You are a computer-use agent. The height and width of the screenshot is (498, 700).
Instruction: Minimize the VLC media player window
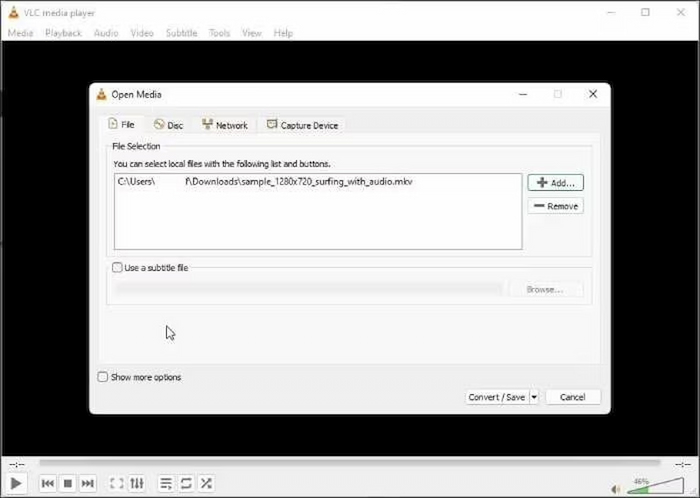[x=612, y=12]
